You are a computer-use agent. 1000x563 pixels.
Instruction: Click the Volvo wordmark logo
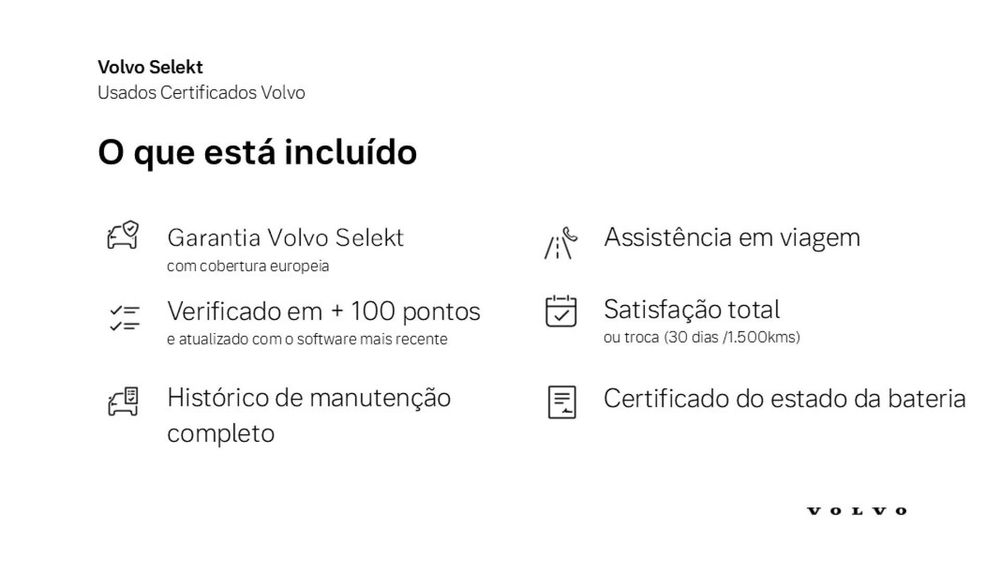(857, 511)
